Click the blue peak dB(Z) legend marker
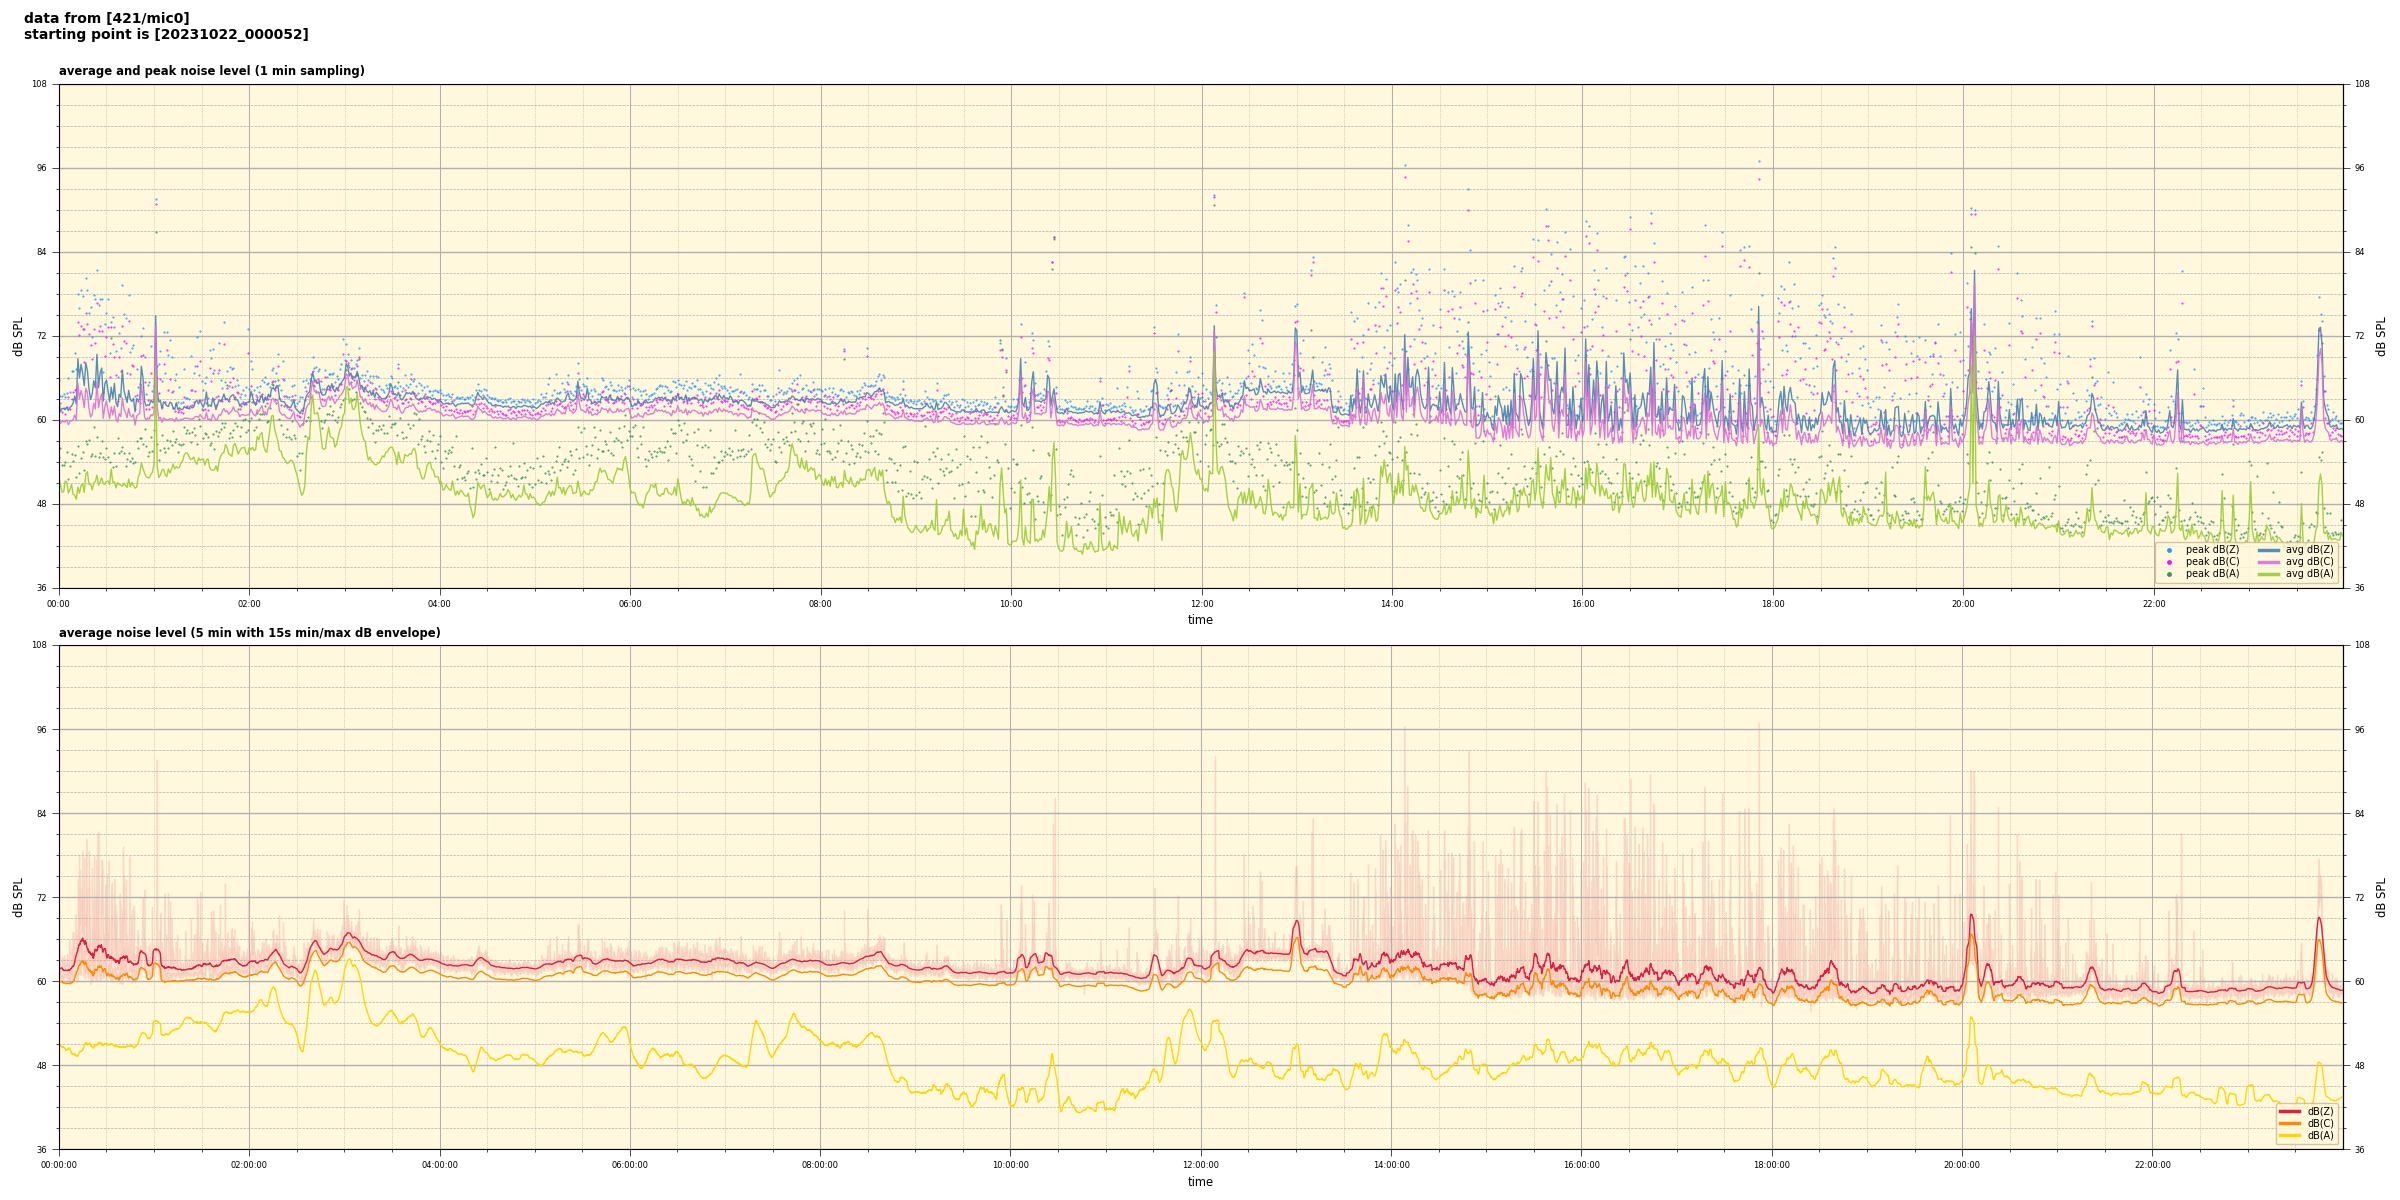 (2169, 550)
